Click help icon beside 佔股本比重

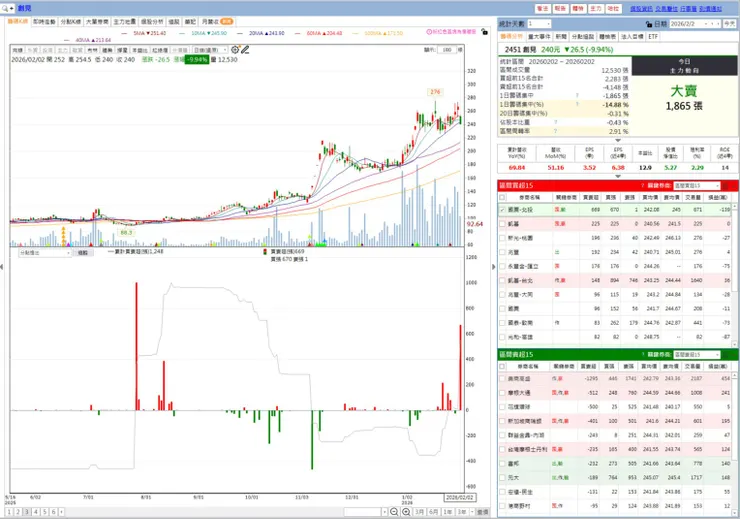pyautogui.click(x=555, y=123)
